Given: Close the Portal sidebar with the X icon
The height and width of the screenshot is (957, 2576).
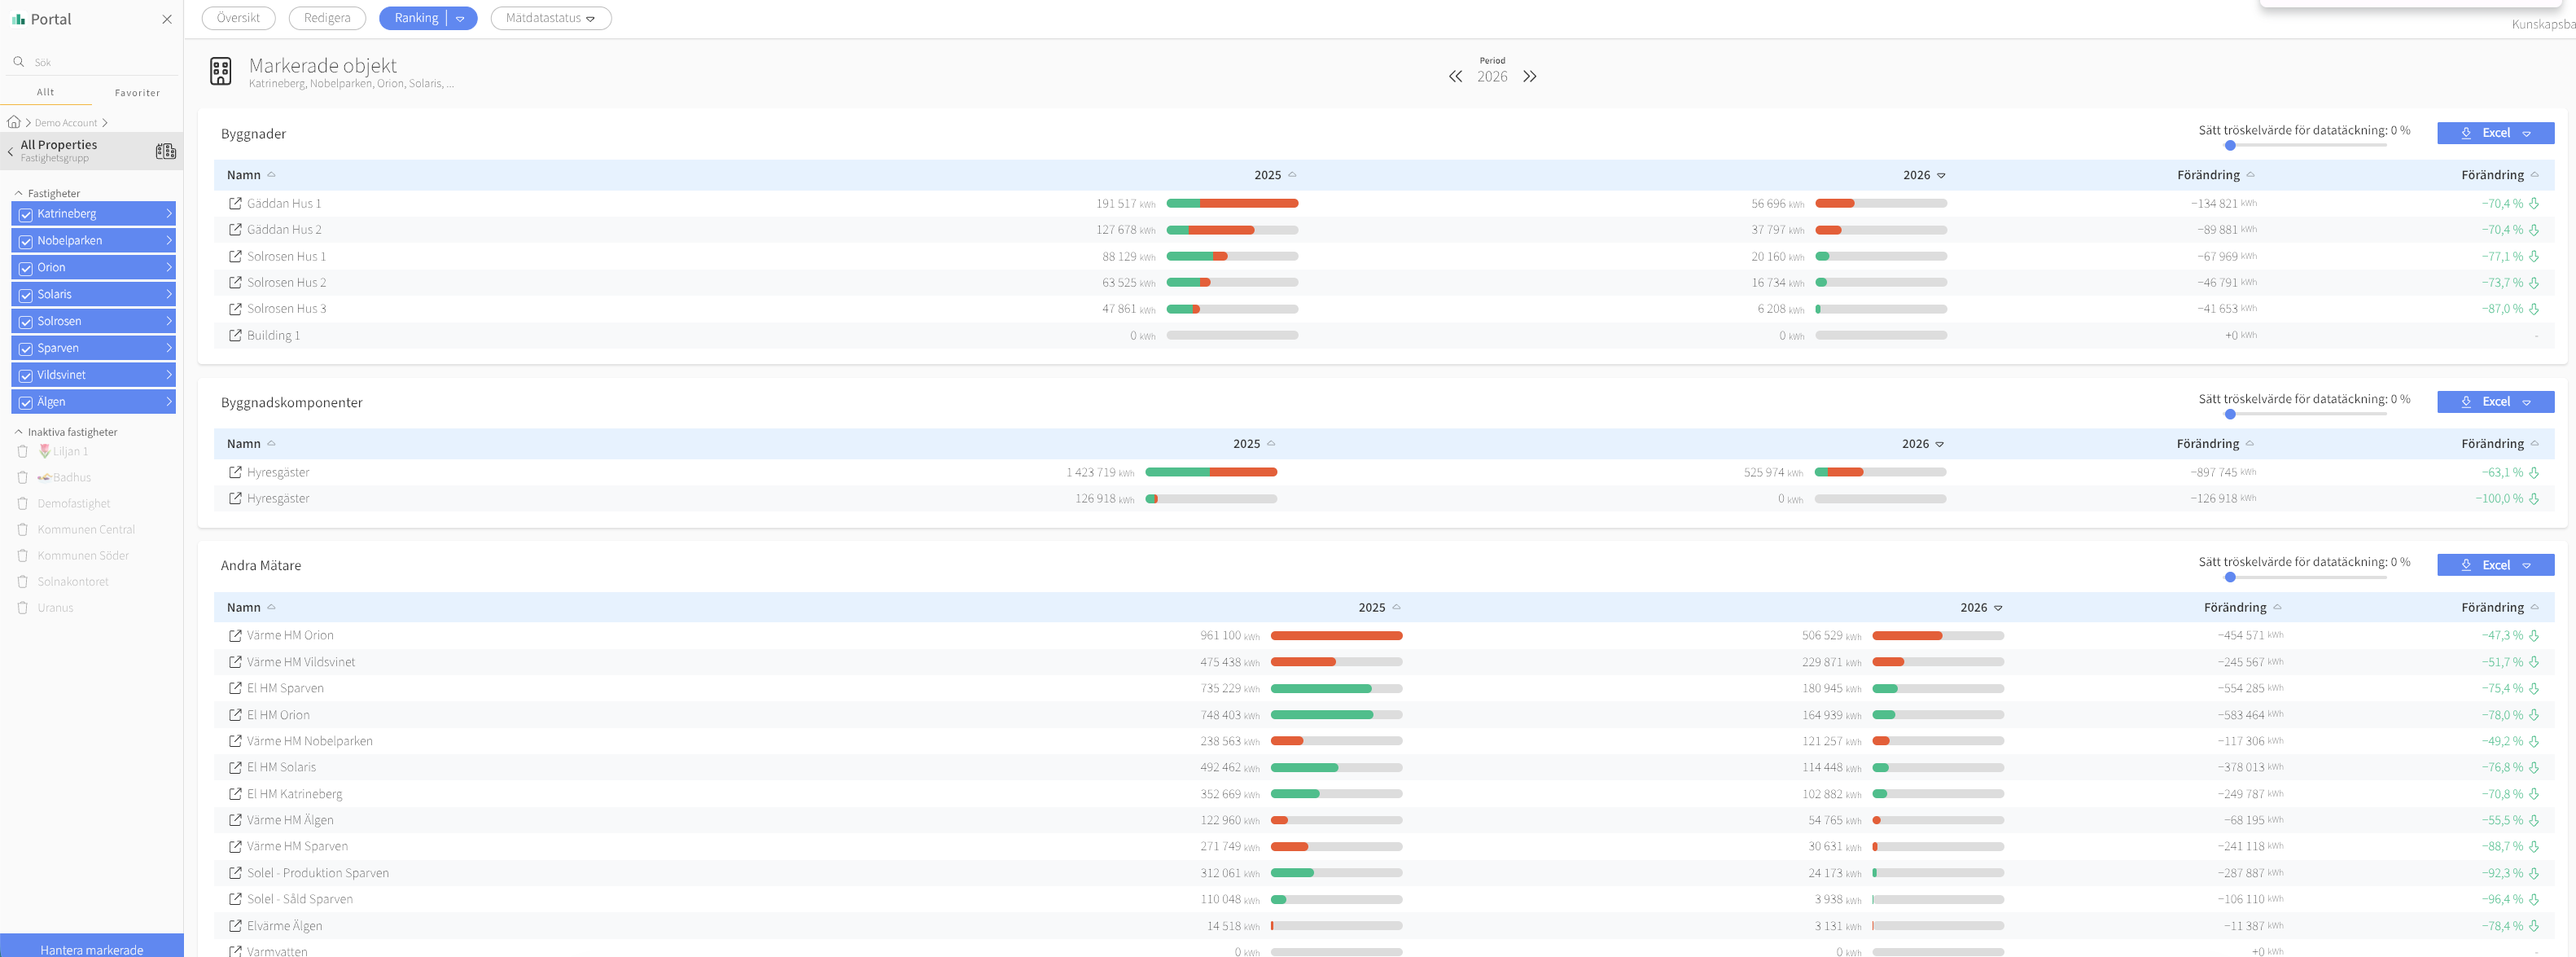Looking at the screenshot, I should [x=167, y=19].
